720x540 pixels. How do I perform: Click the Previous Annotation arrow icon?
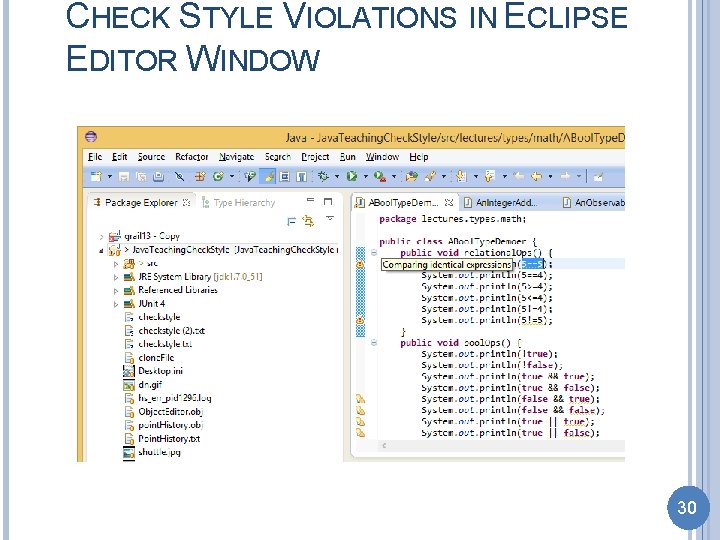(490, 176)
